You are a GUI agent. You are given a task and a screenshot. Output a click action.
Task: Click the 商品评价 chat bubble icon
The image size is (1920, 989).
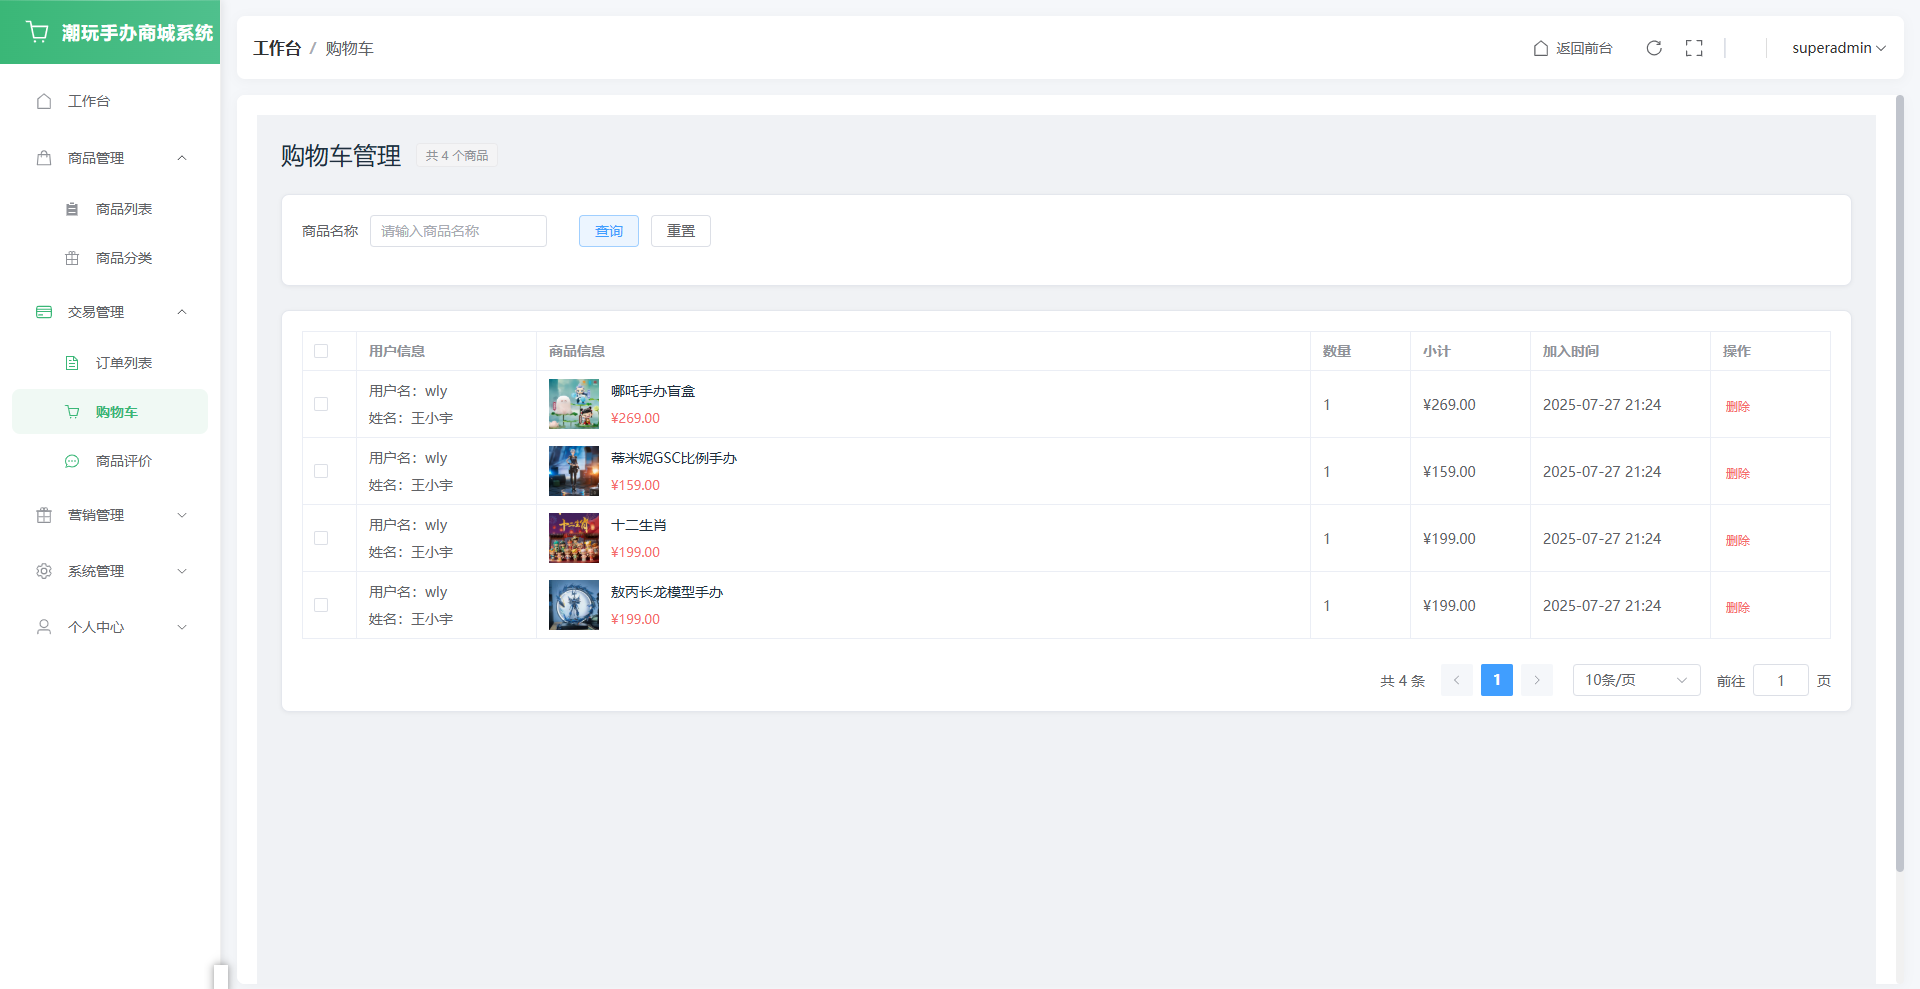click(x=72, y=461)
